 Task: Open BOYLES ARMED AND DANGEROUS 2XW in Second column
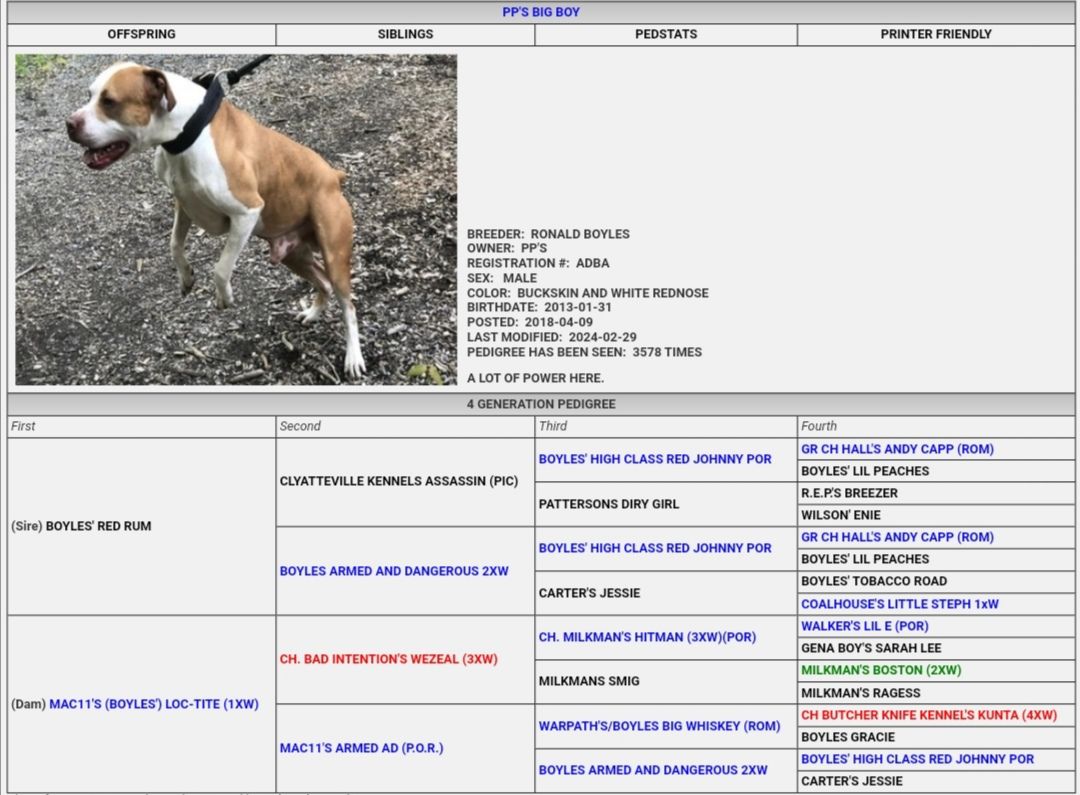[x=394, y=571]
